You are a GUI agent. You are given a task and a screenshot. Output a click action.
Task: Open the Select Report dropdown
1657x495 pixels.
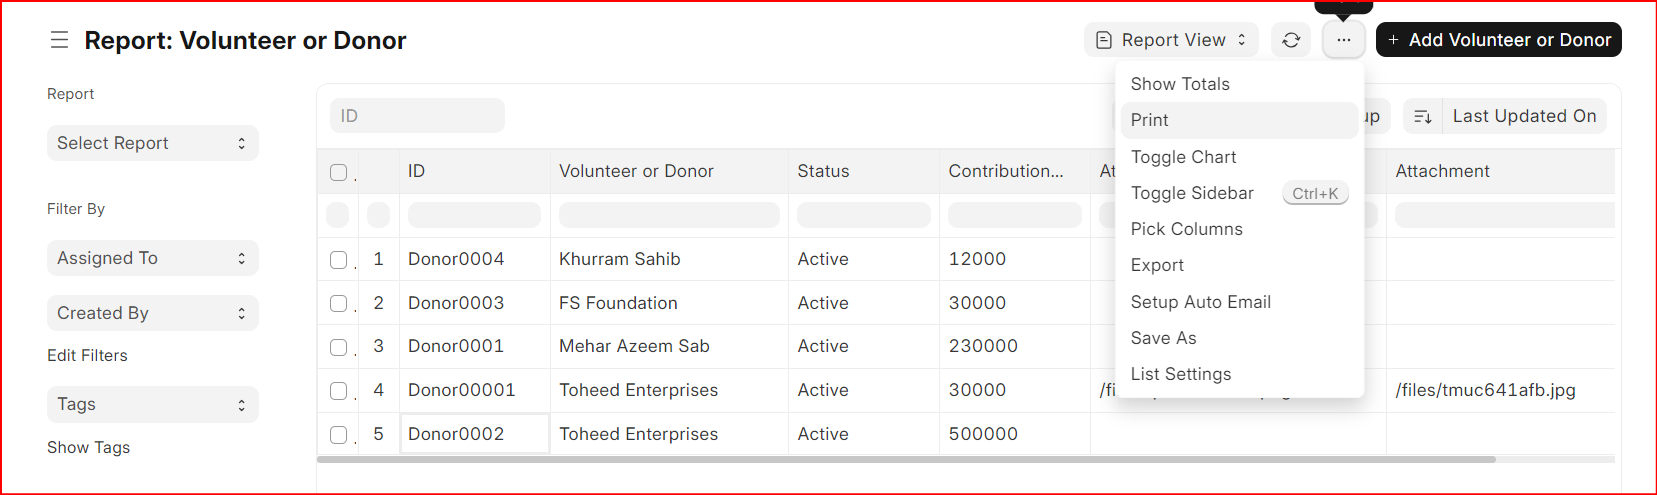coord(153,143)
